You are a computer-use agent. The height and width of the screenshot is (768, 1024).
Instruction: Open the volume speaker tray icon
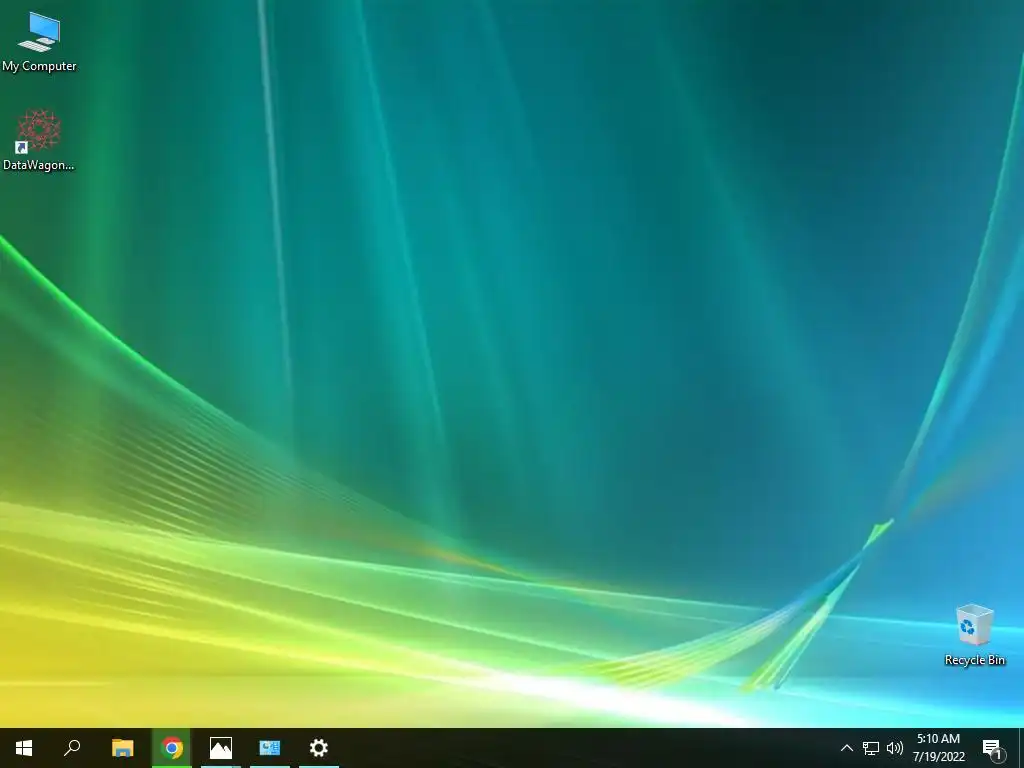tap(895, 748)
